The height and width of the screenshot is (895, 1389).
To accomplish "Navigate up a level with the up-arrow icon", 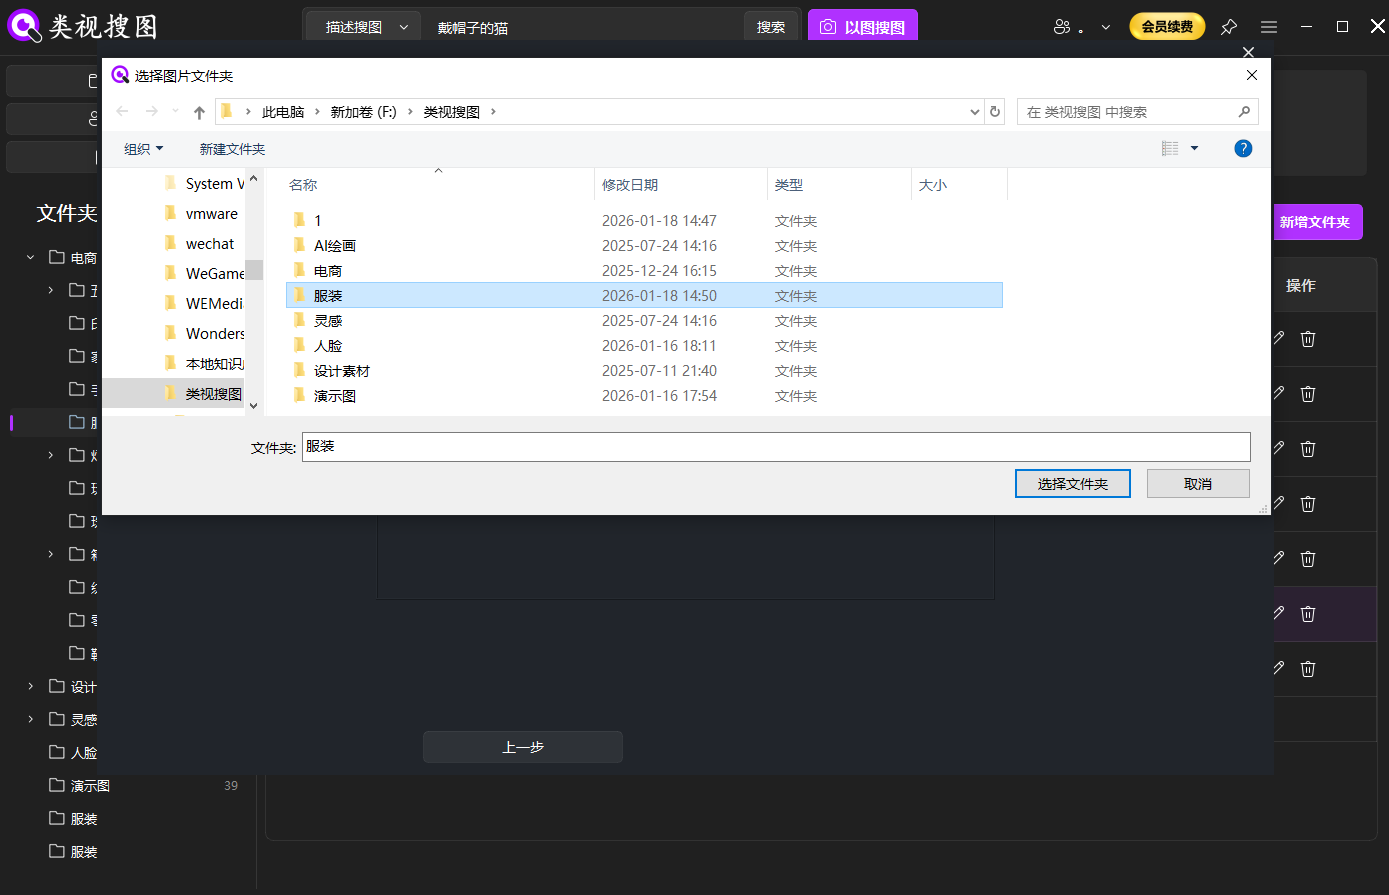I will (198, 111).
